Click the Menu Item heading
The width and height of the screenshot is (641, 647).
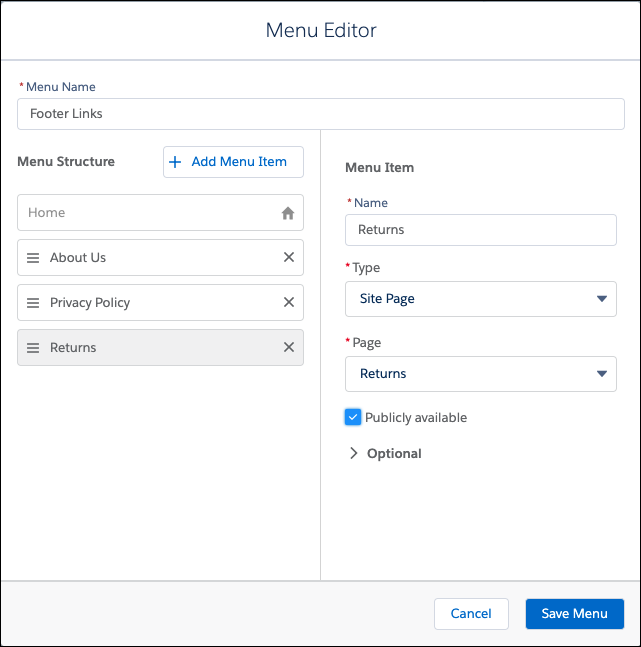[379, 168]
